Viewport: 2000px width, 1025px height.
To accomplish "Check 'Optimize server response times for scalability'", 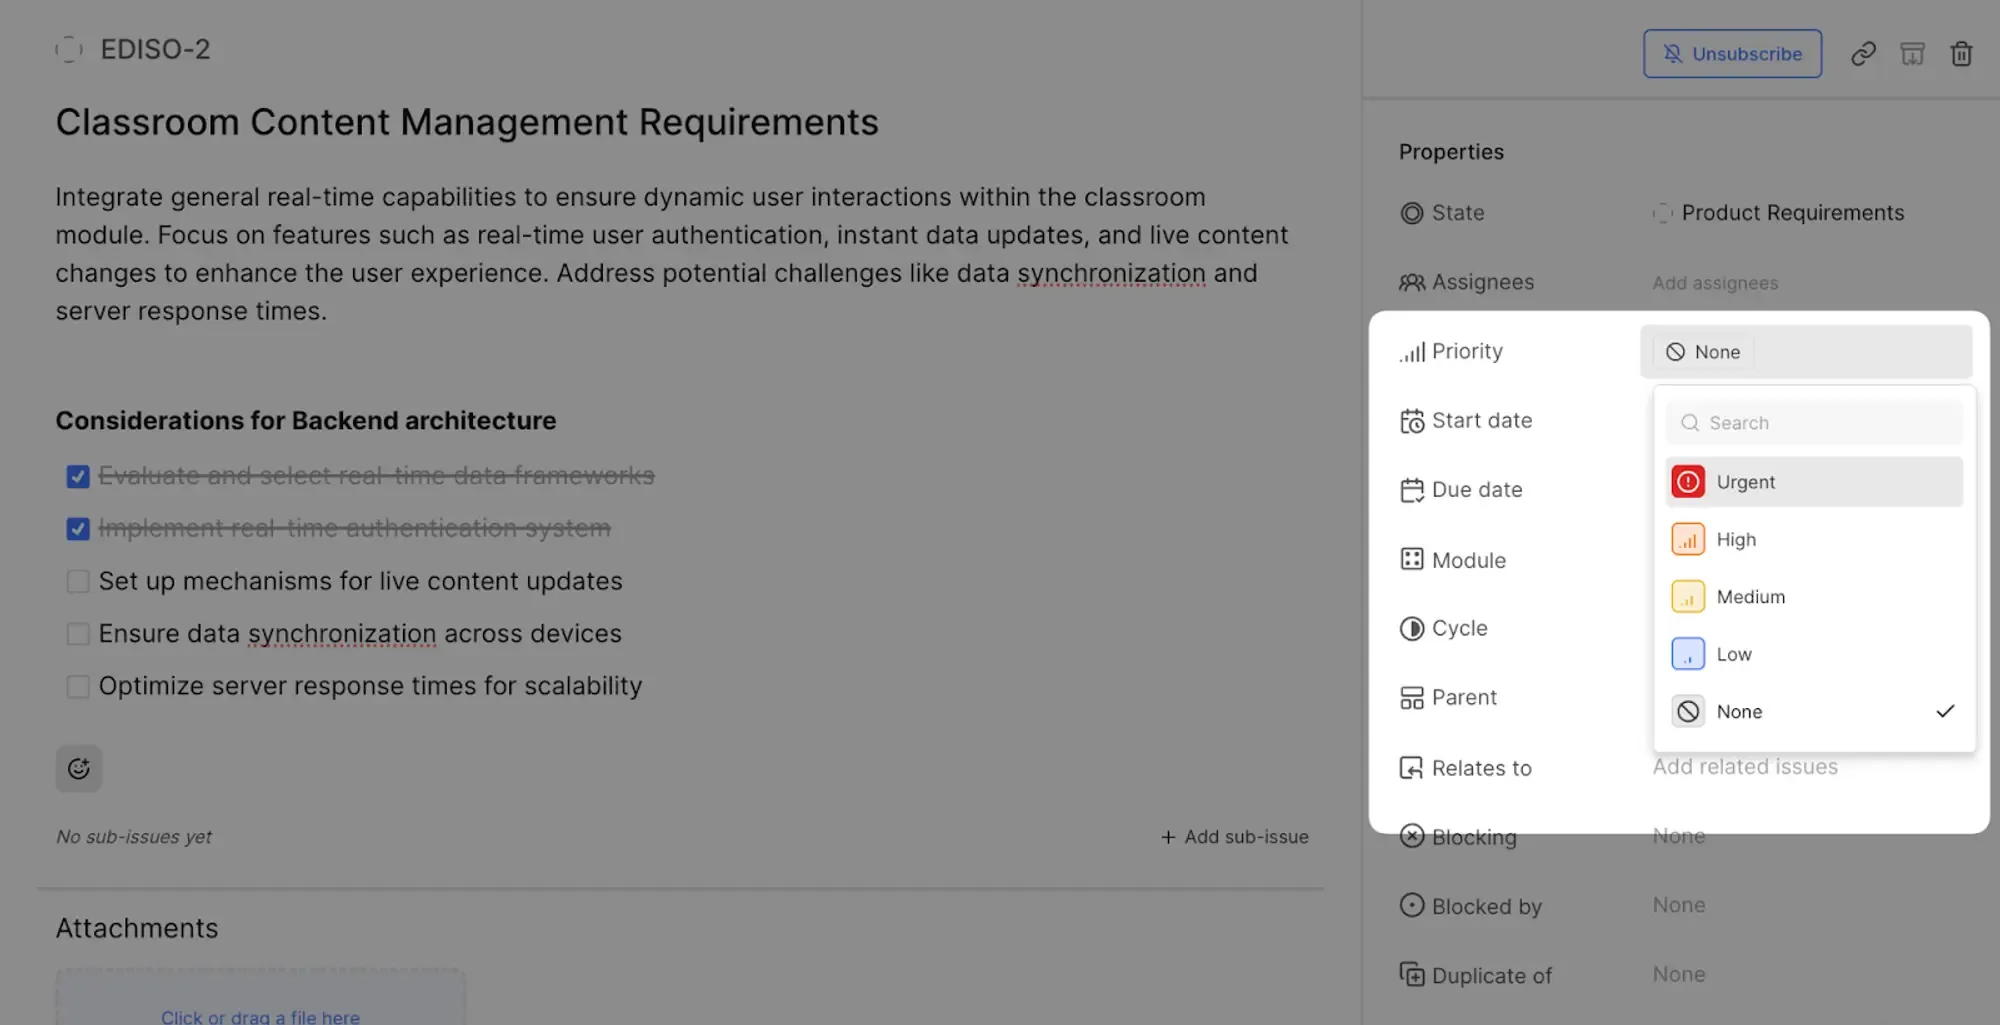I will (78, 686).
